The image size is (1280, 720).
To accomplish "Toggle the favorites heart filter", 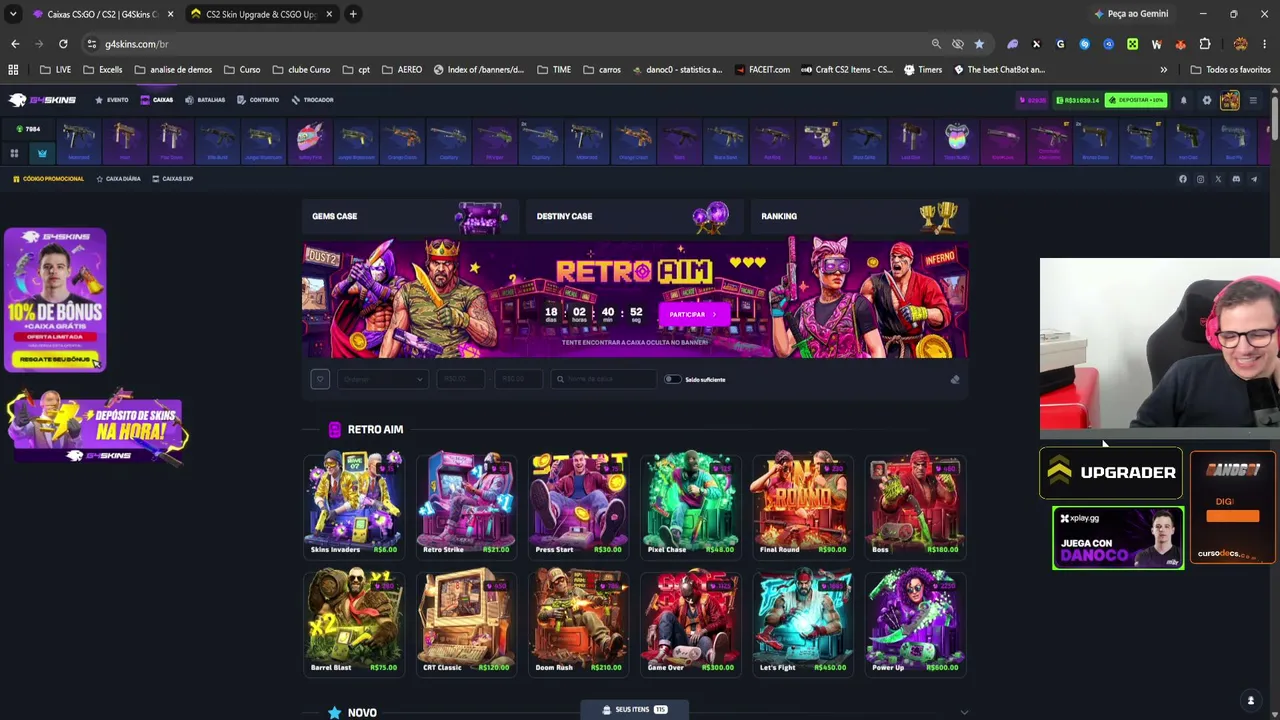I will (320, 379).
